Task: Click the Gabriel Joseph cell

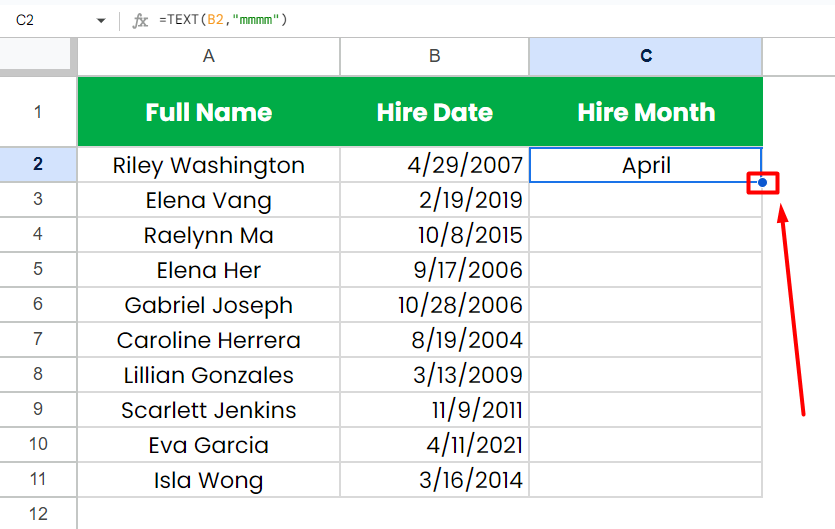Action: point(209,305)
